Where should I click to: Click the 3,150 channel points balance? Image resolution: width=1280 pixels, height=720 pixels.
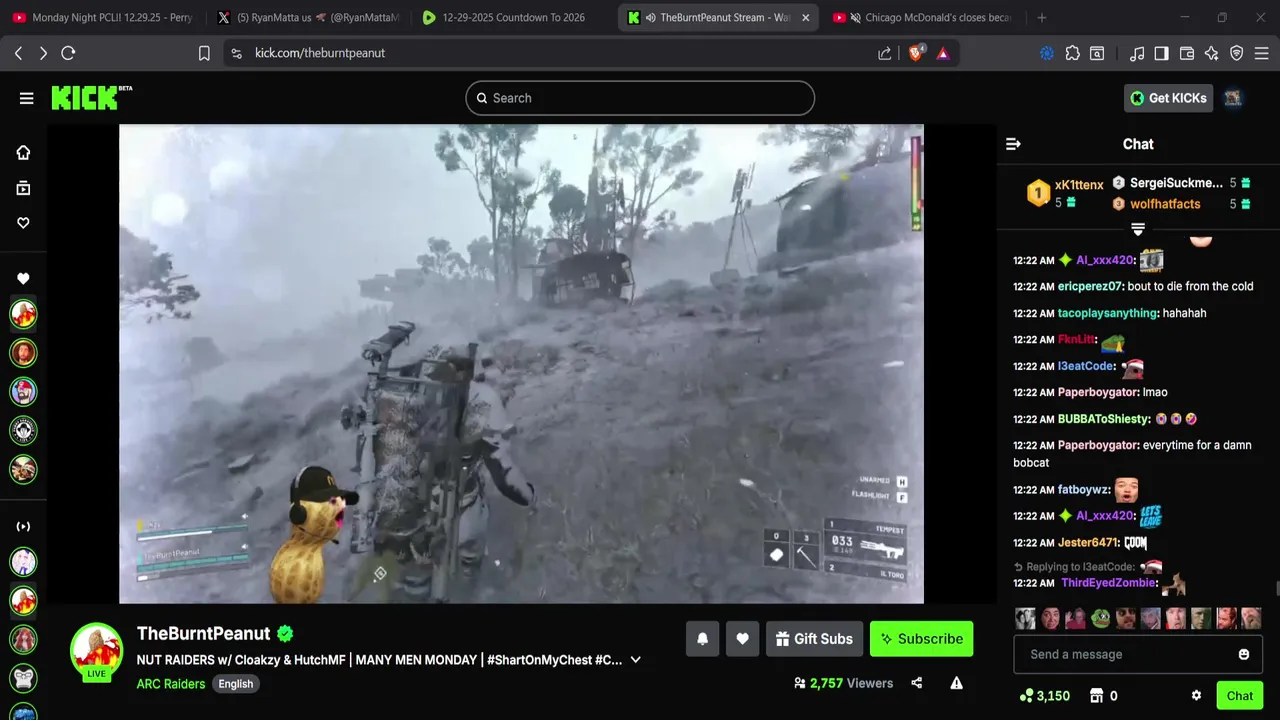(x=1044, y=695)
